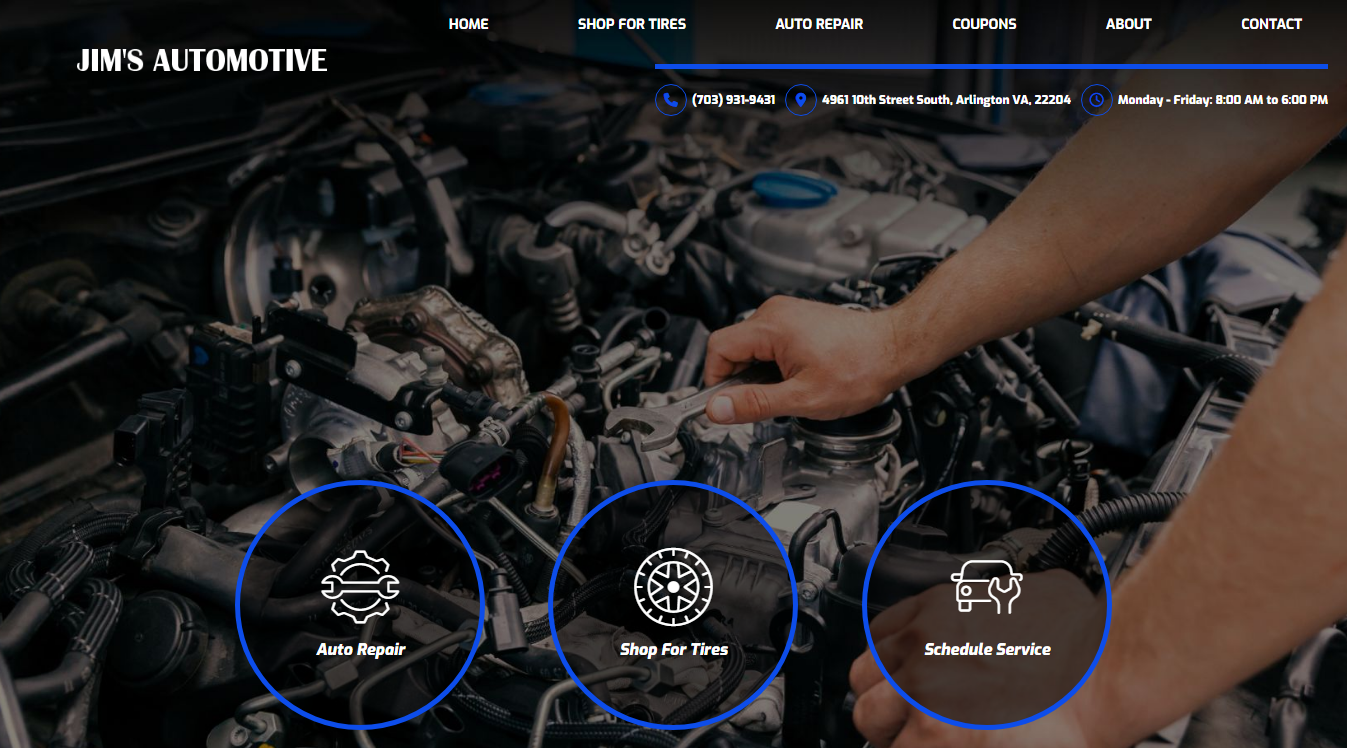Screen dimensions: 1347x748
Task: Open the Auto Repair circle label
Action: (361, 649)
